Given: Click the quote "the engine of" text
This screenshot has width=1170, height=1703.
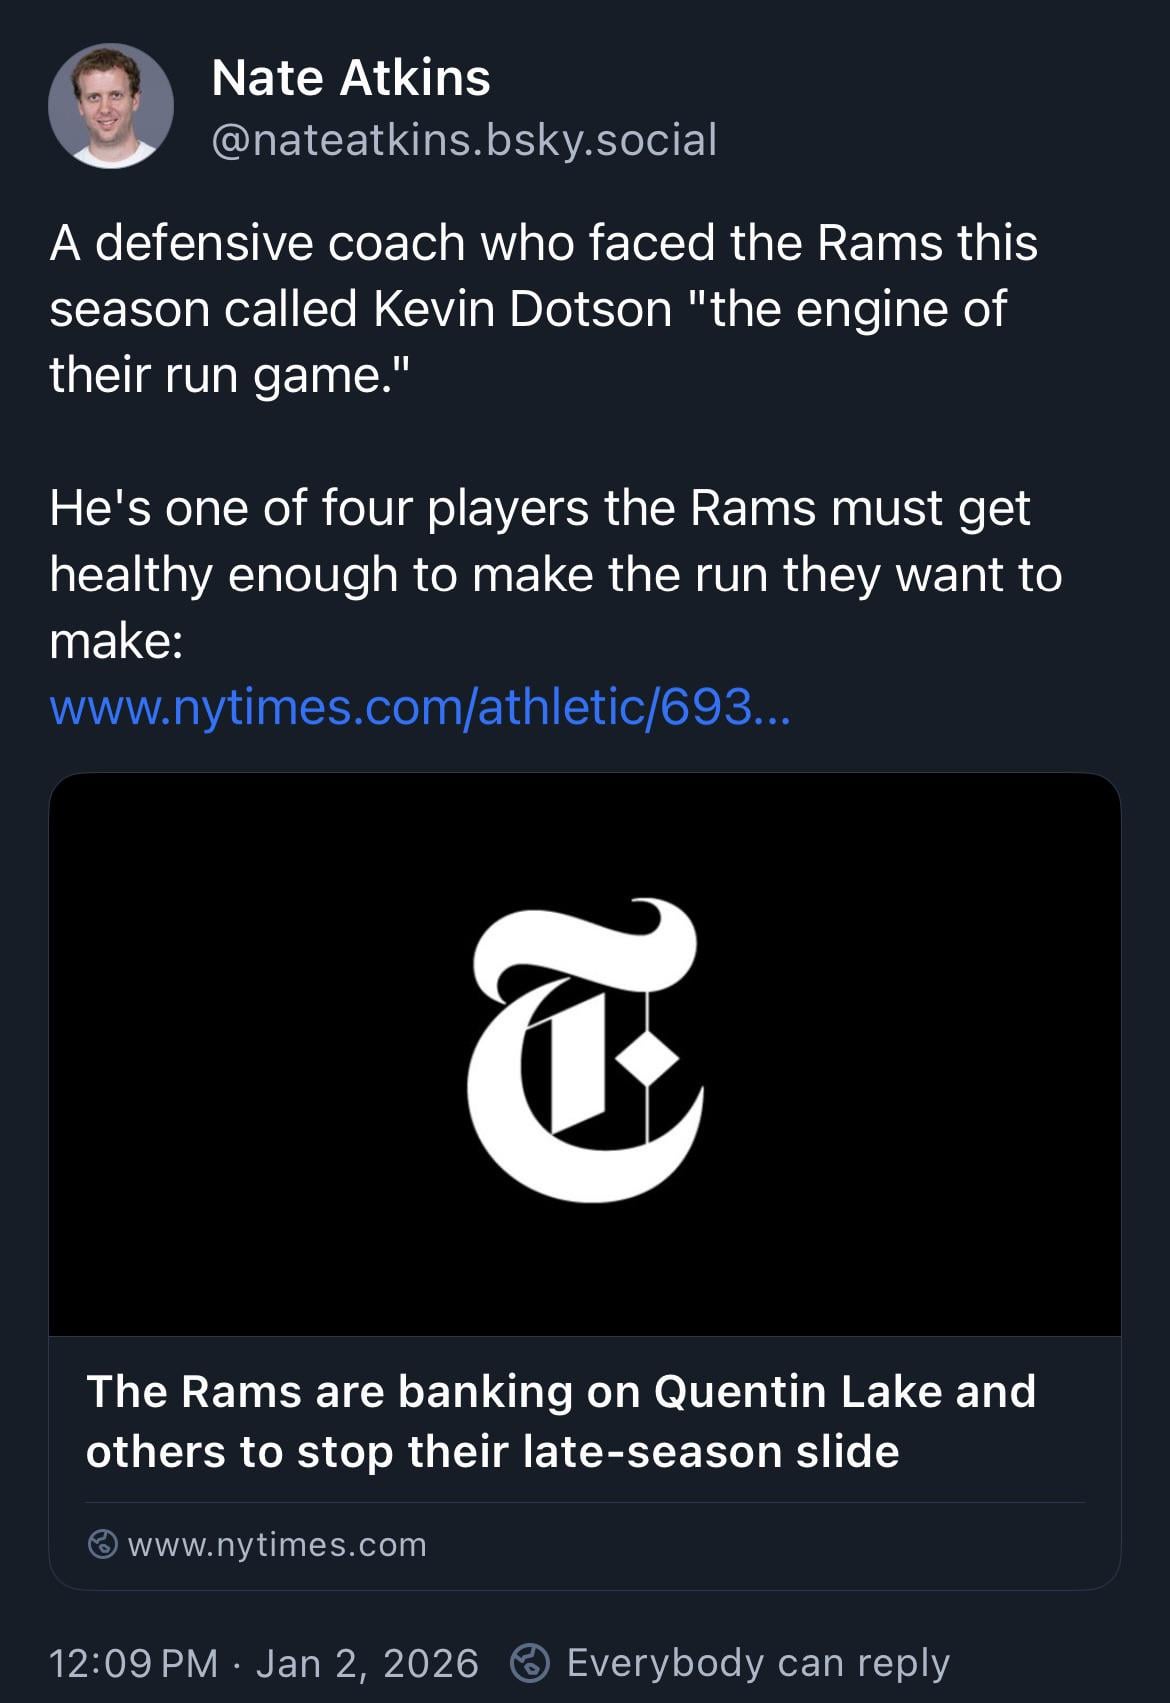Looking at the screenshot, I should (847, 309).
